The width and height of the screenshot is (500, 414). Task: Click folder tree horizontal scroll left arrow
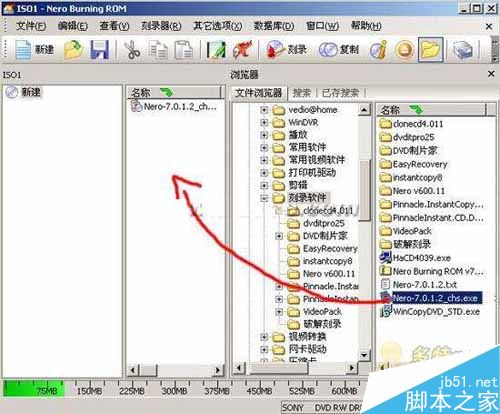239,368
